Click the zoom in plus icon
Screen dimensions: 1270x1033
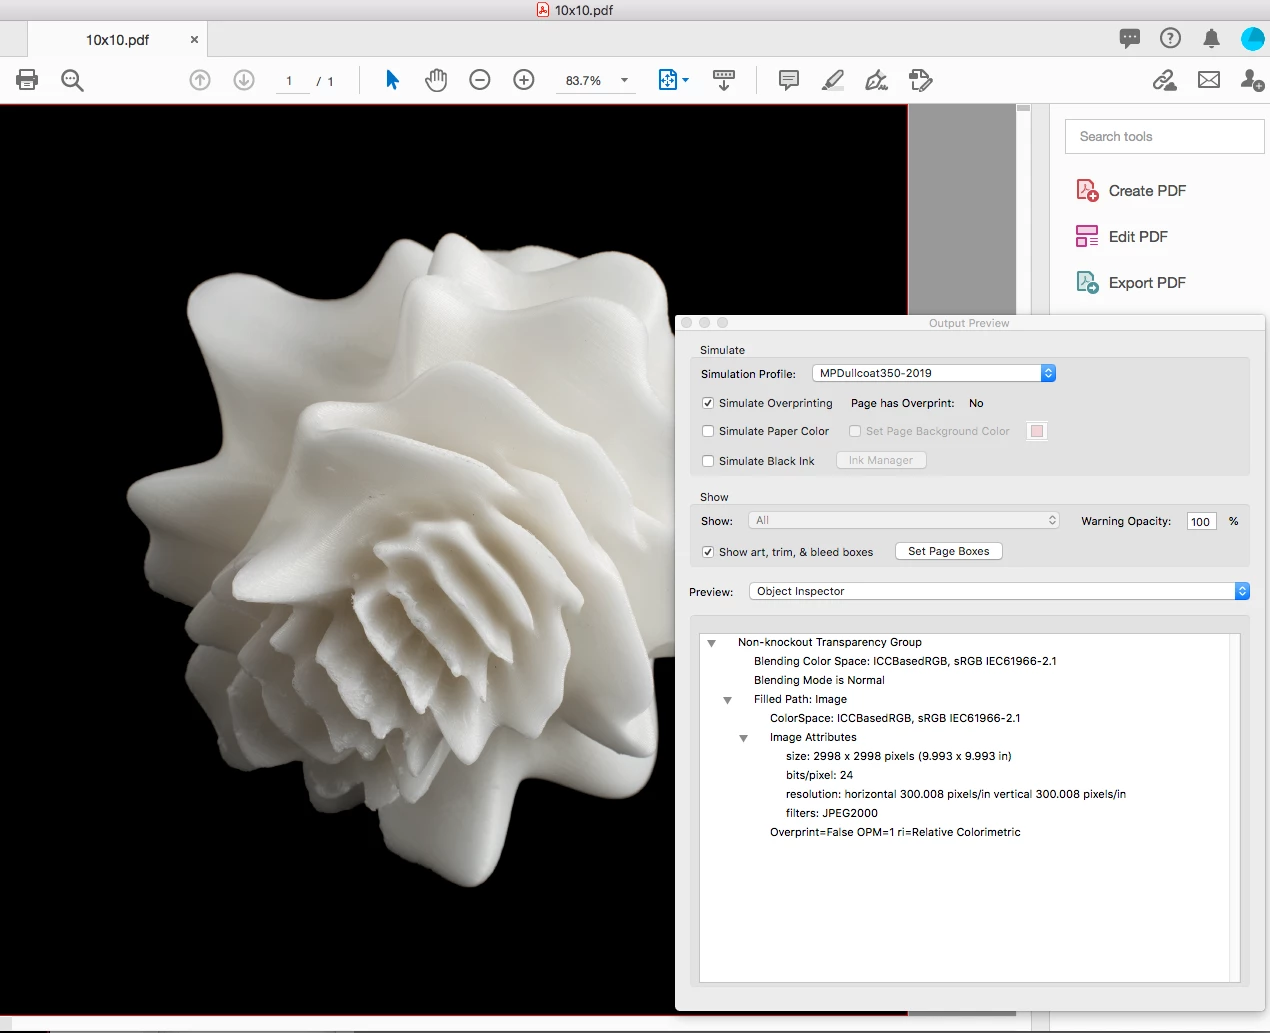(x=524, y=80)
